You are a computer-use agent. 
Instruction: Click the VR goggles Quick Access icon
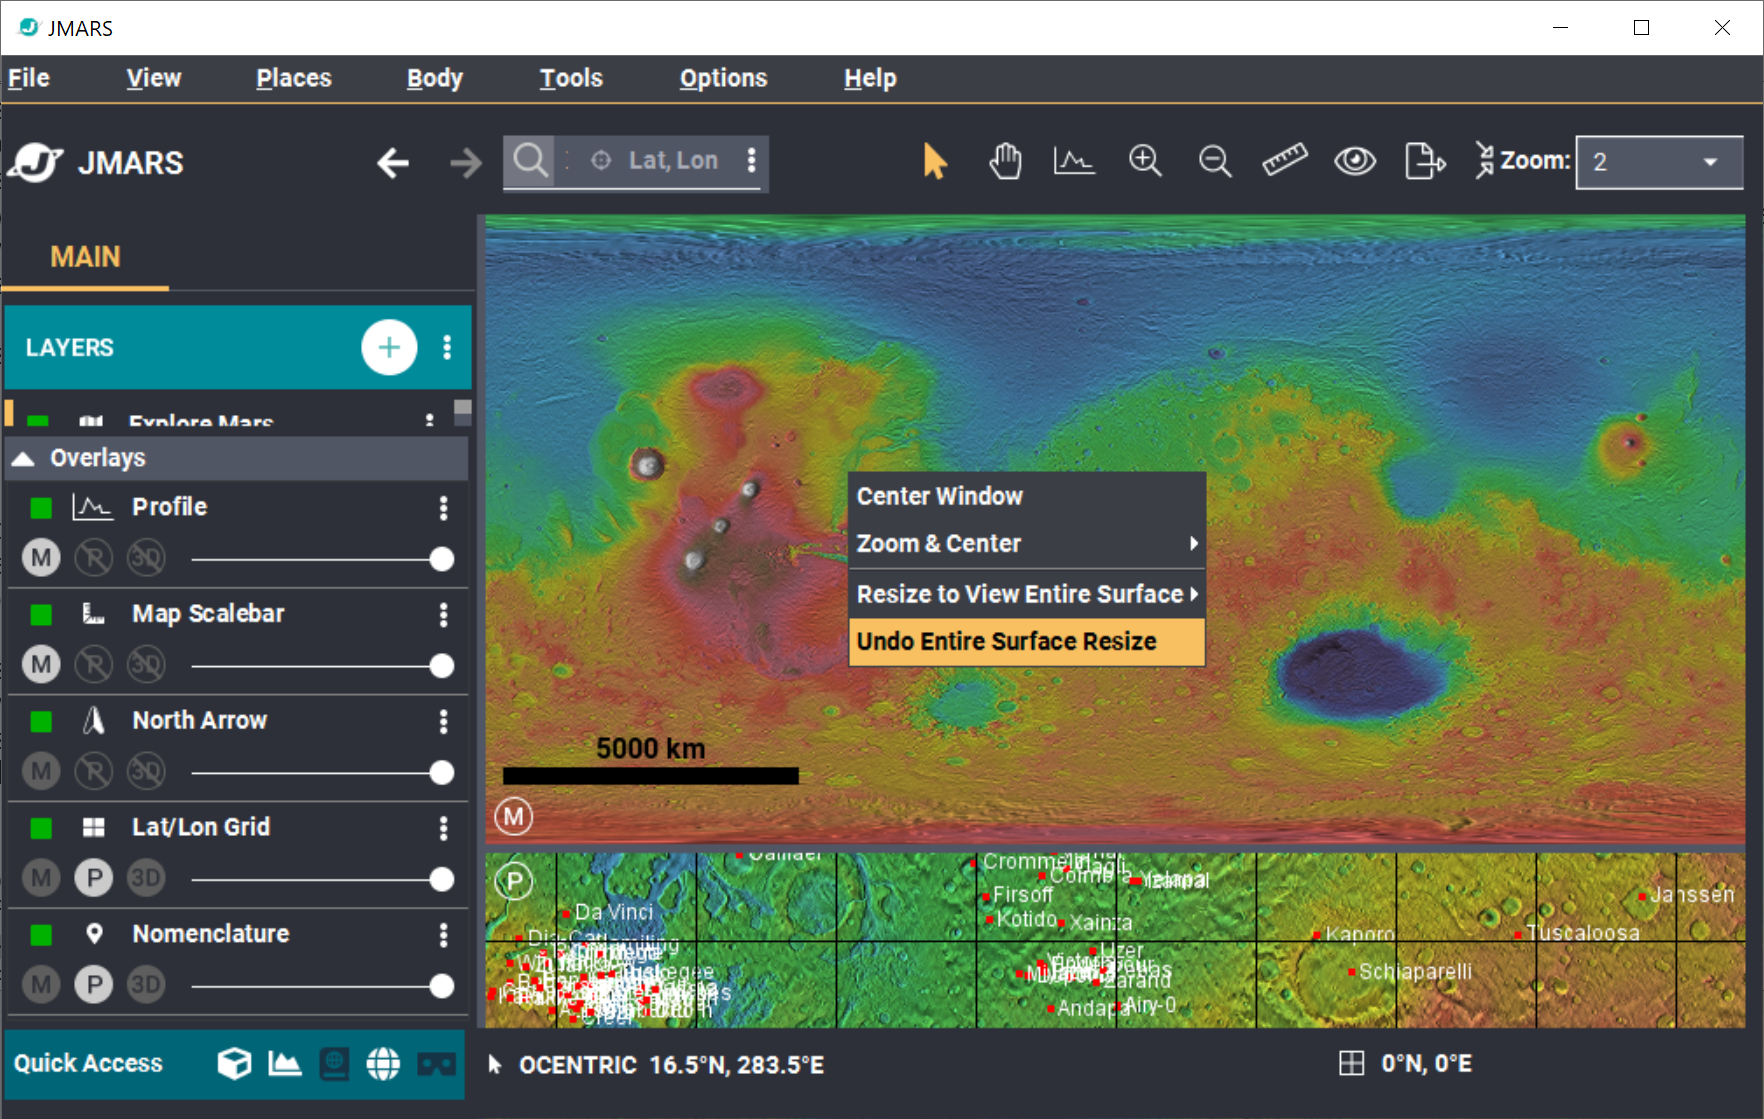click(436, 1064)
